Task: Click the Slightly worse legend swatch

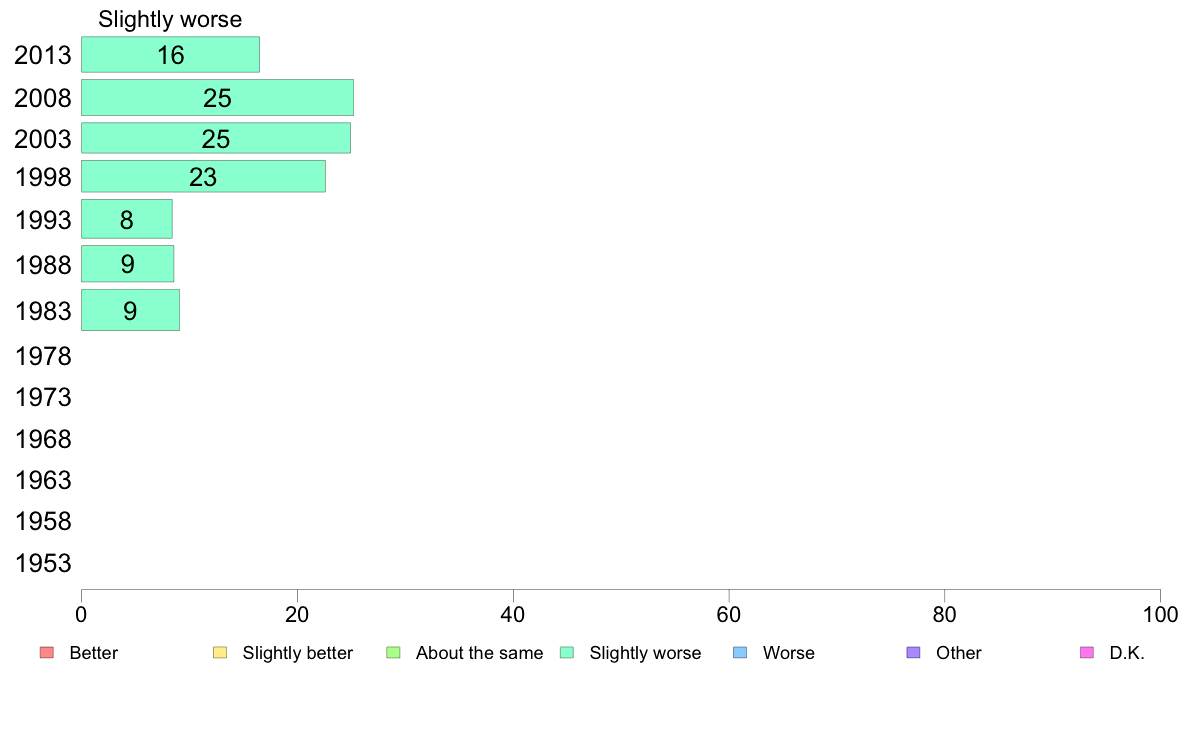Action: [567, 653]
